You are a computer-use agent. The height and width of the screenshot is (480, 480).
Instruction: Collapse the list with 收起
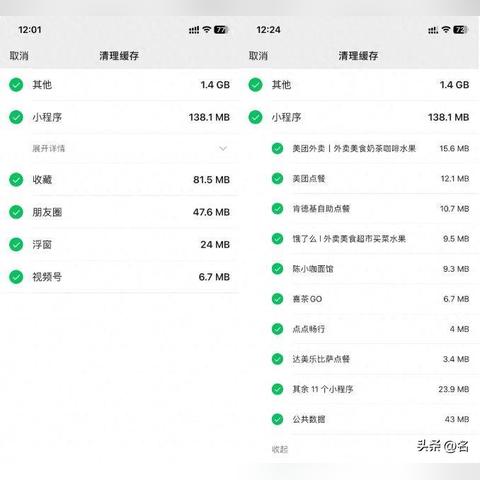(280, 449)
